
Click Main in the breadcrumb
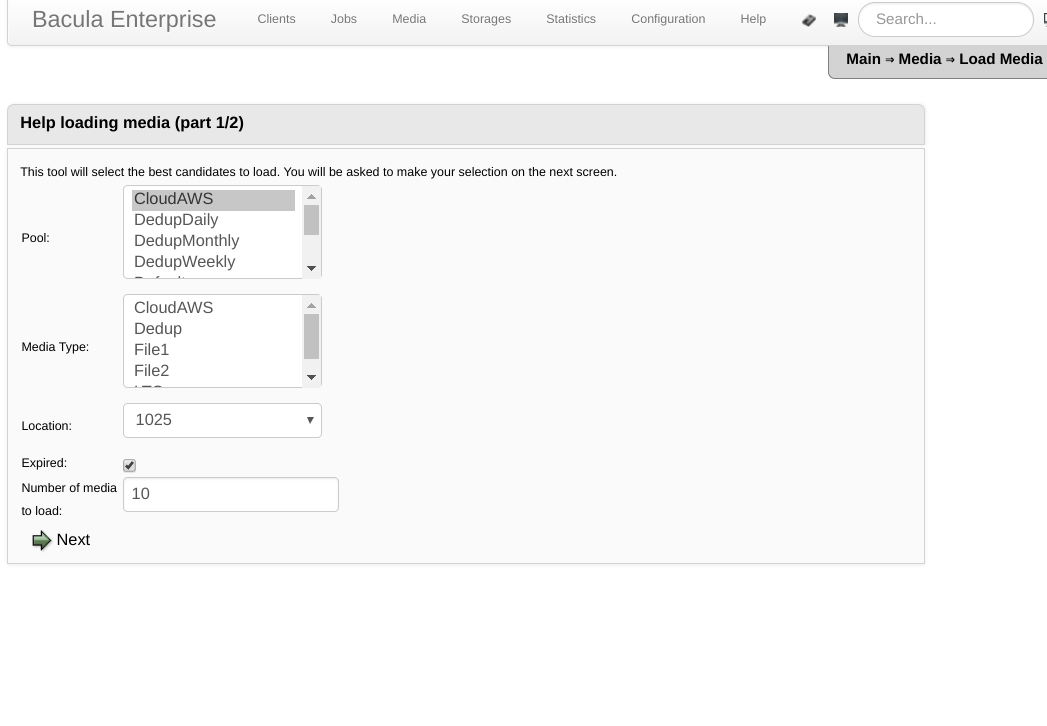(863, 59)
